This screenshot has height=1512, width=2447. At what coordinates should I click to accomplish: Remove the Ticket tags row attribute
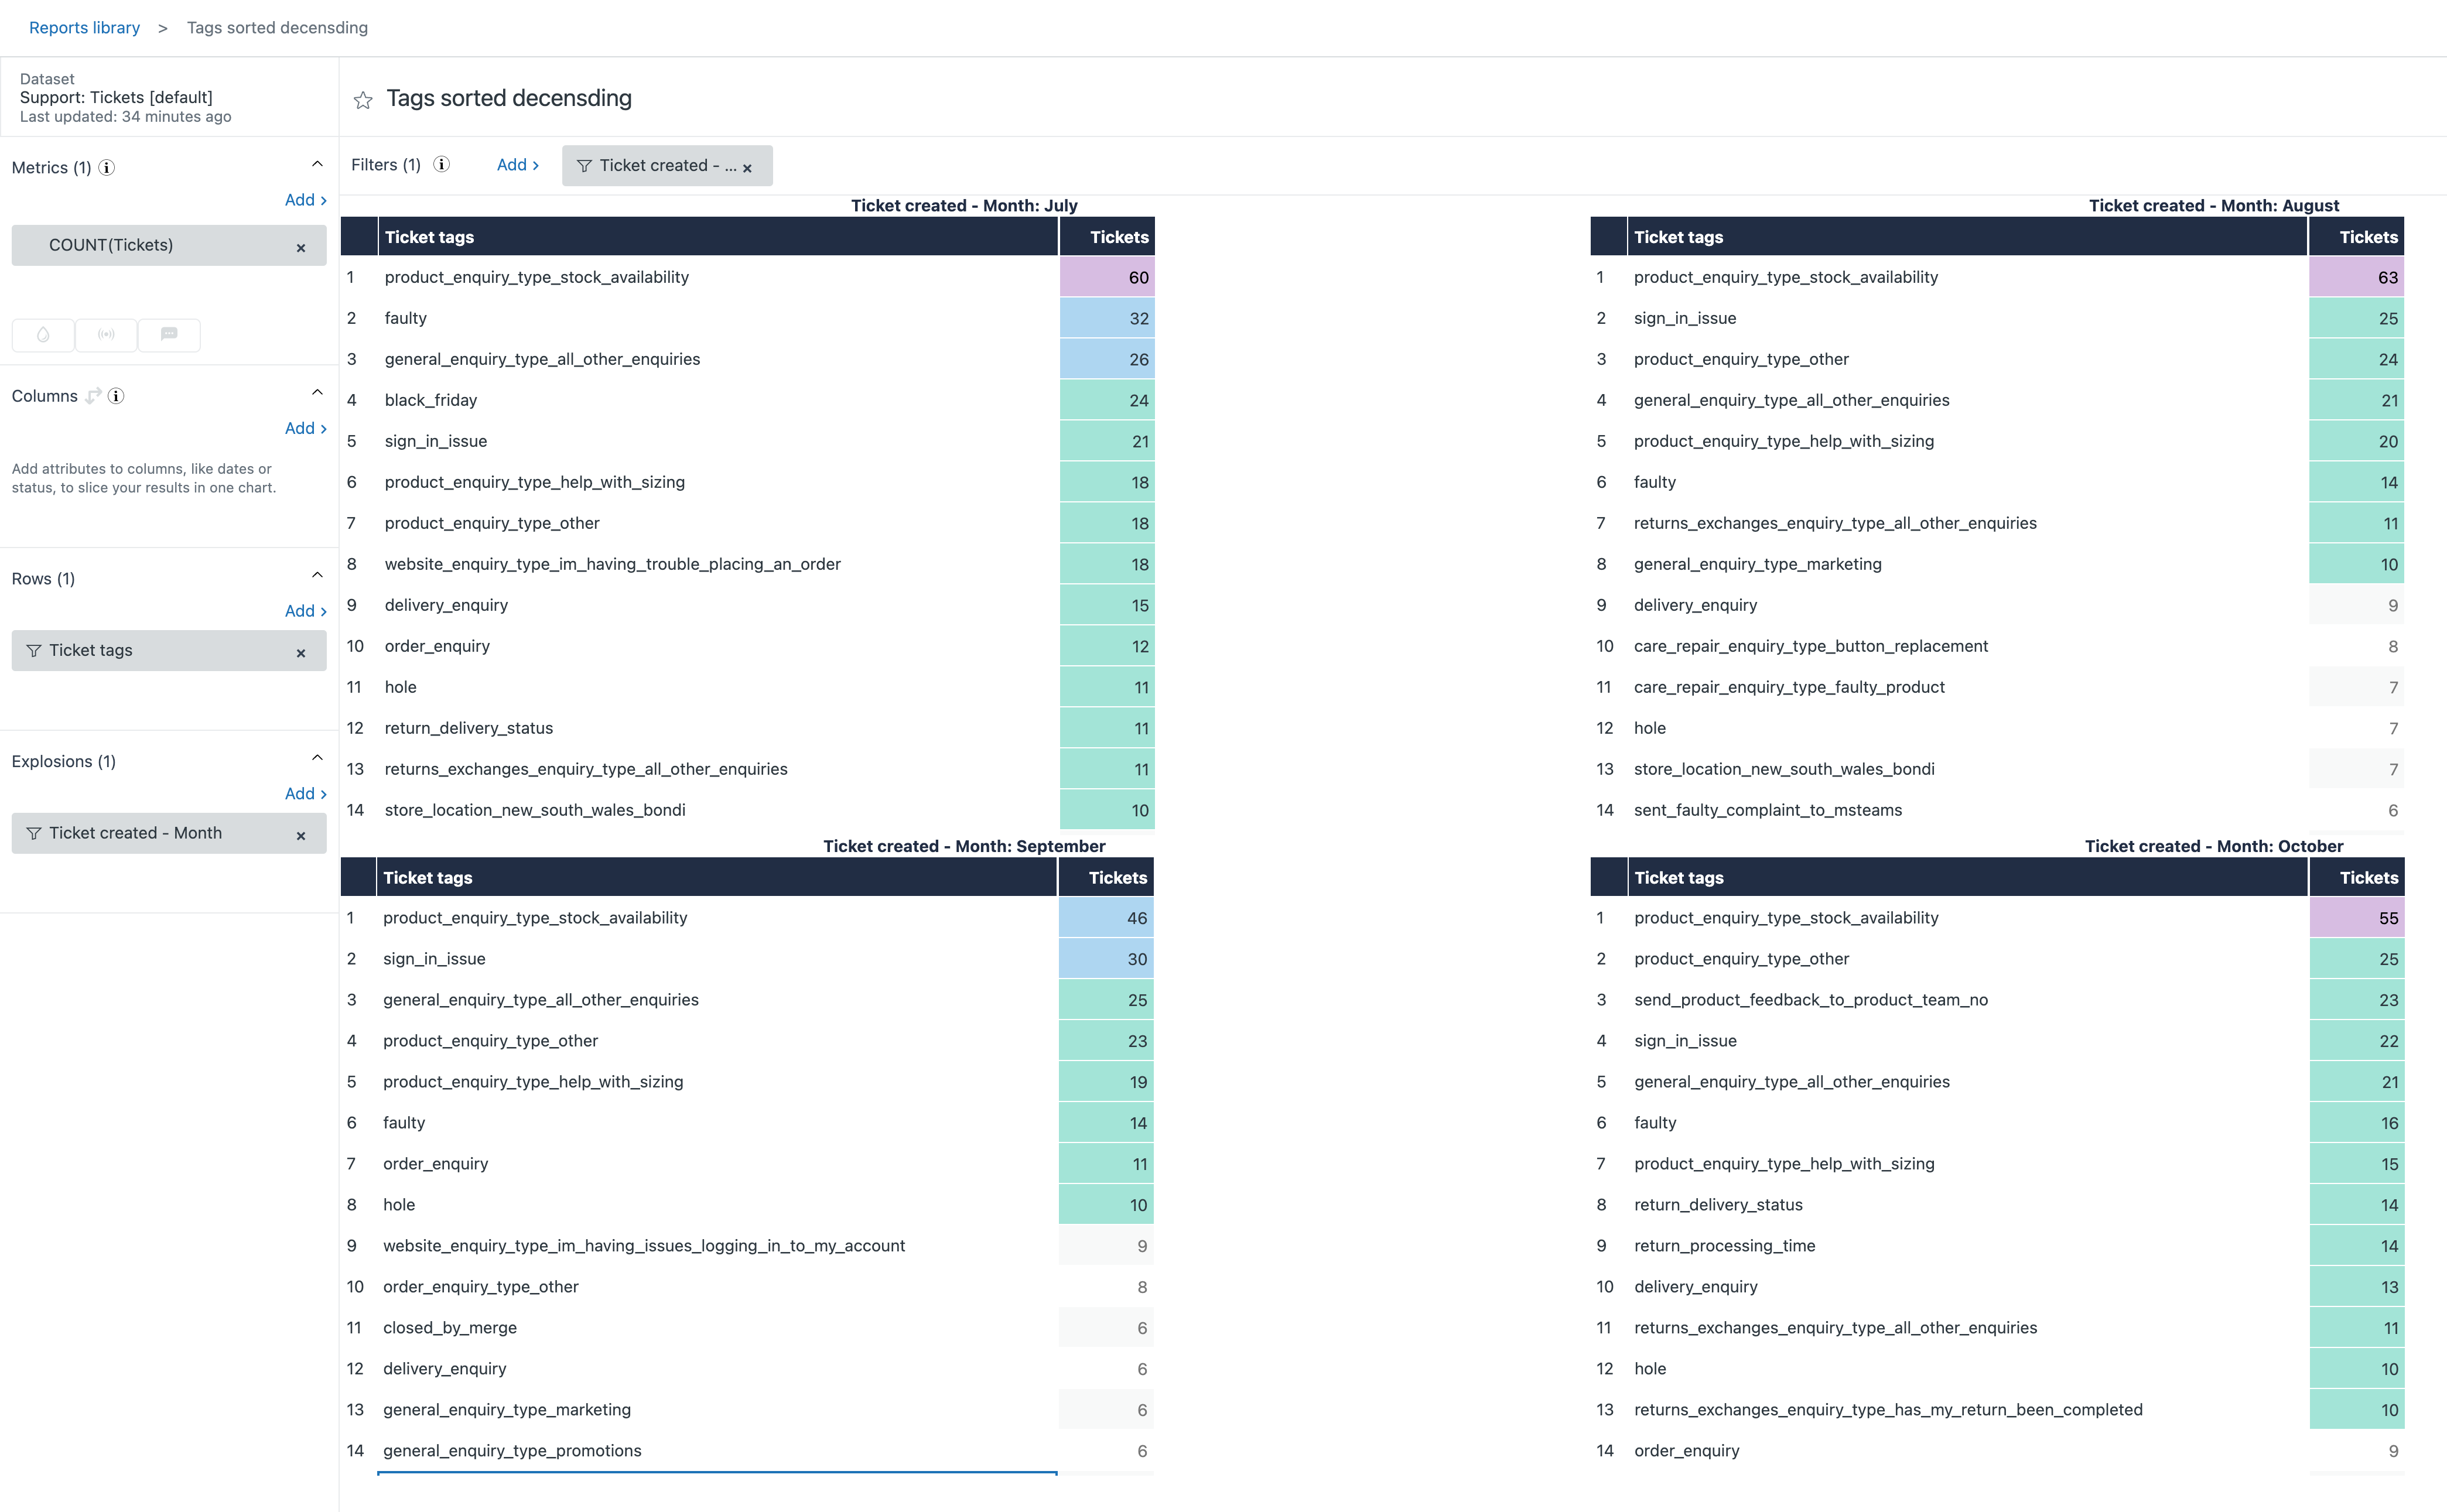click(x=301, y=653)
